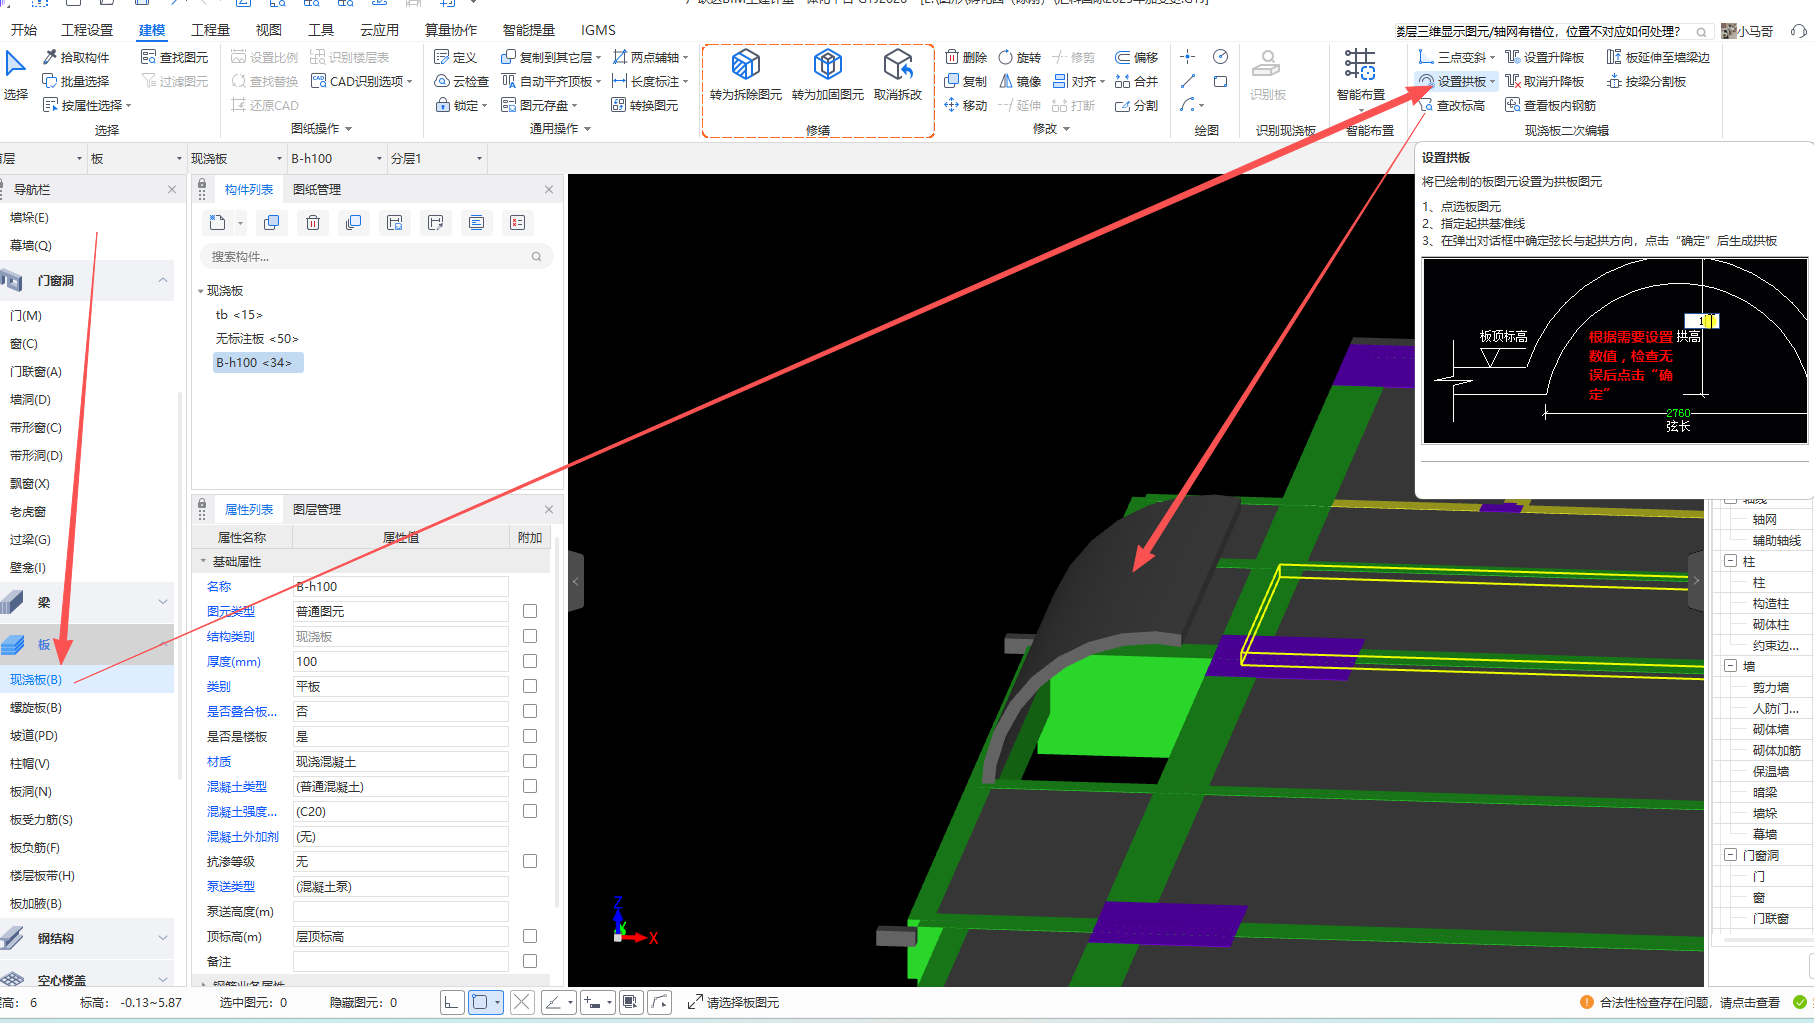
Task: Click 取消拆改 cancel demolition icon
Action: click(898, 76)
